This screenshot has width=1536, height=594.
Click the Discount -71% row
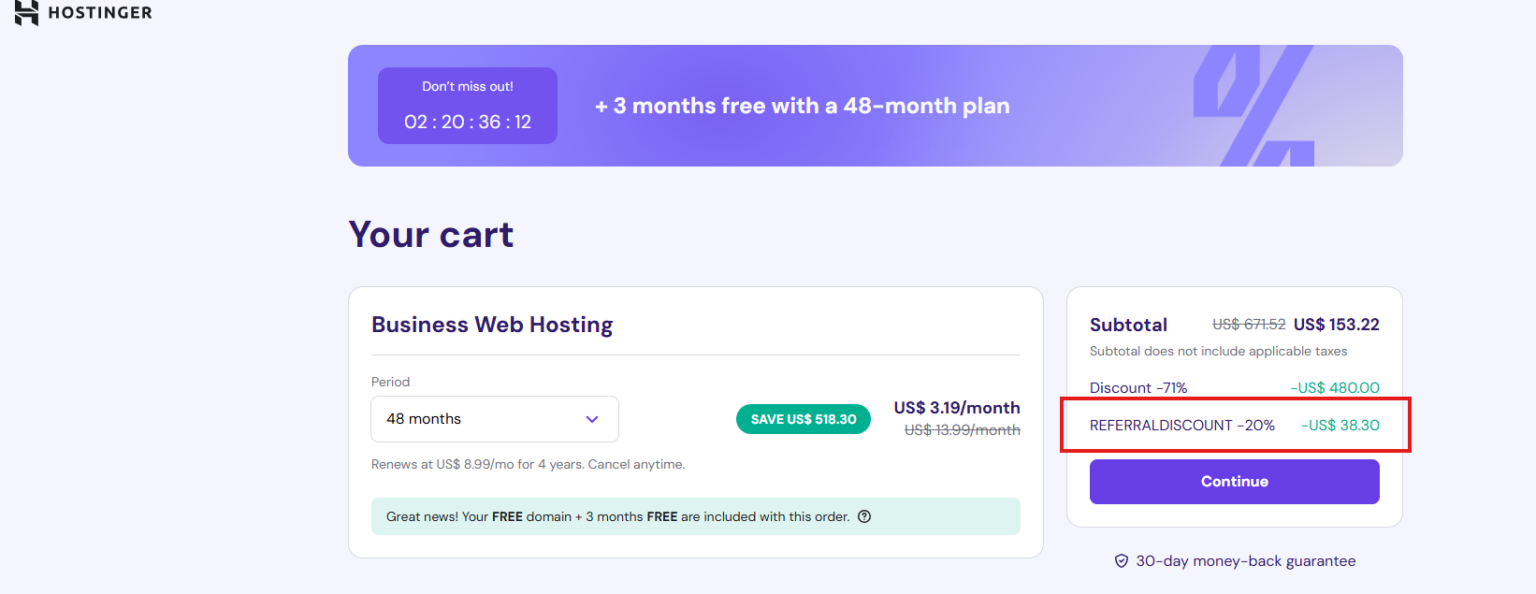point(1234,388)
